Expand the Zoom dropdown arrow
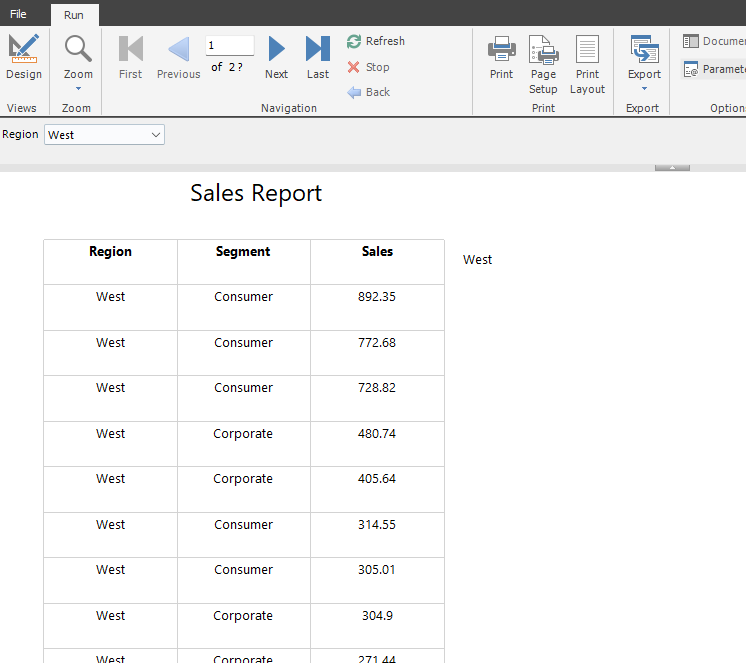Screen dimensions: 746x663 (x=79, y=88)
